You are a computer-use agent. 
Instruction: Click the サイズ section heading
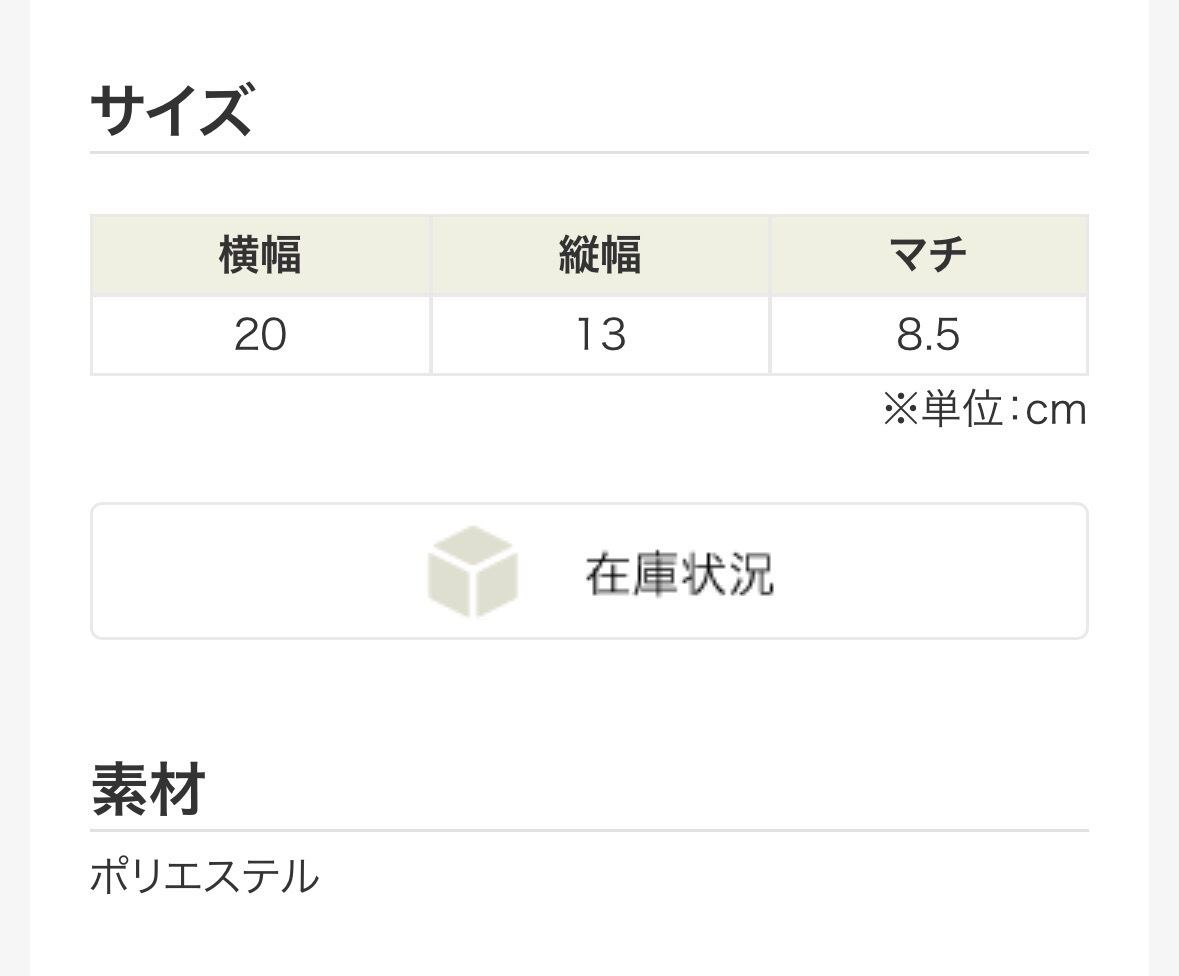[x=171, y=111]
